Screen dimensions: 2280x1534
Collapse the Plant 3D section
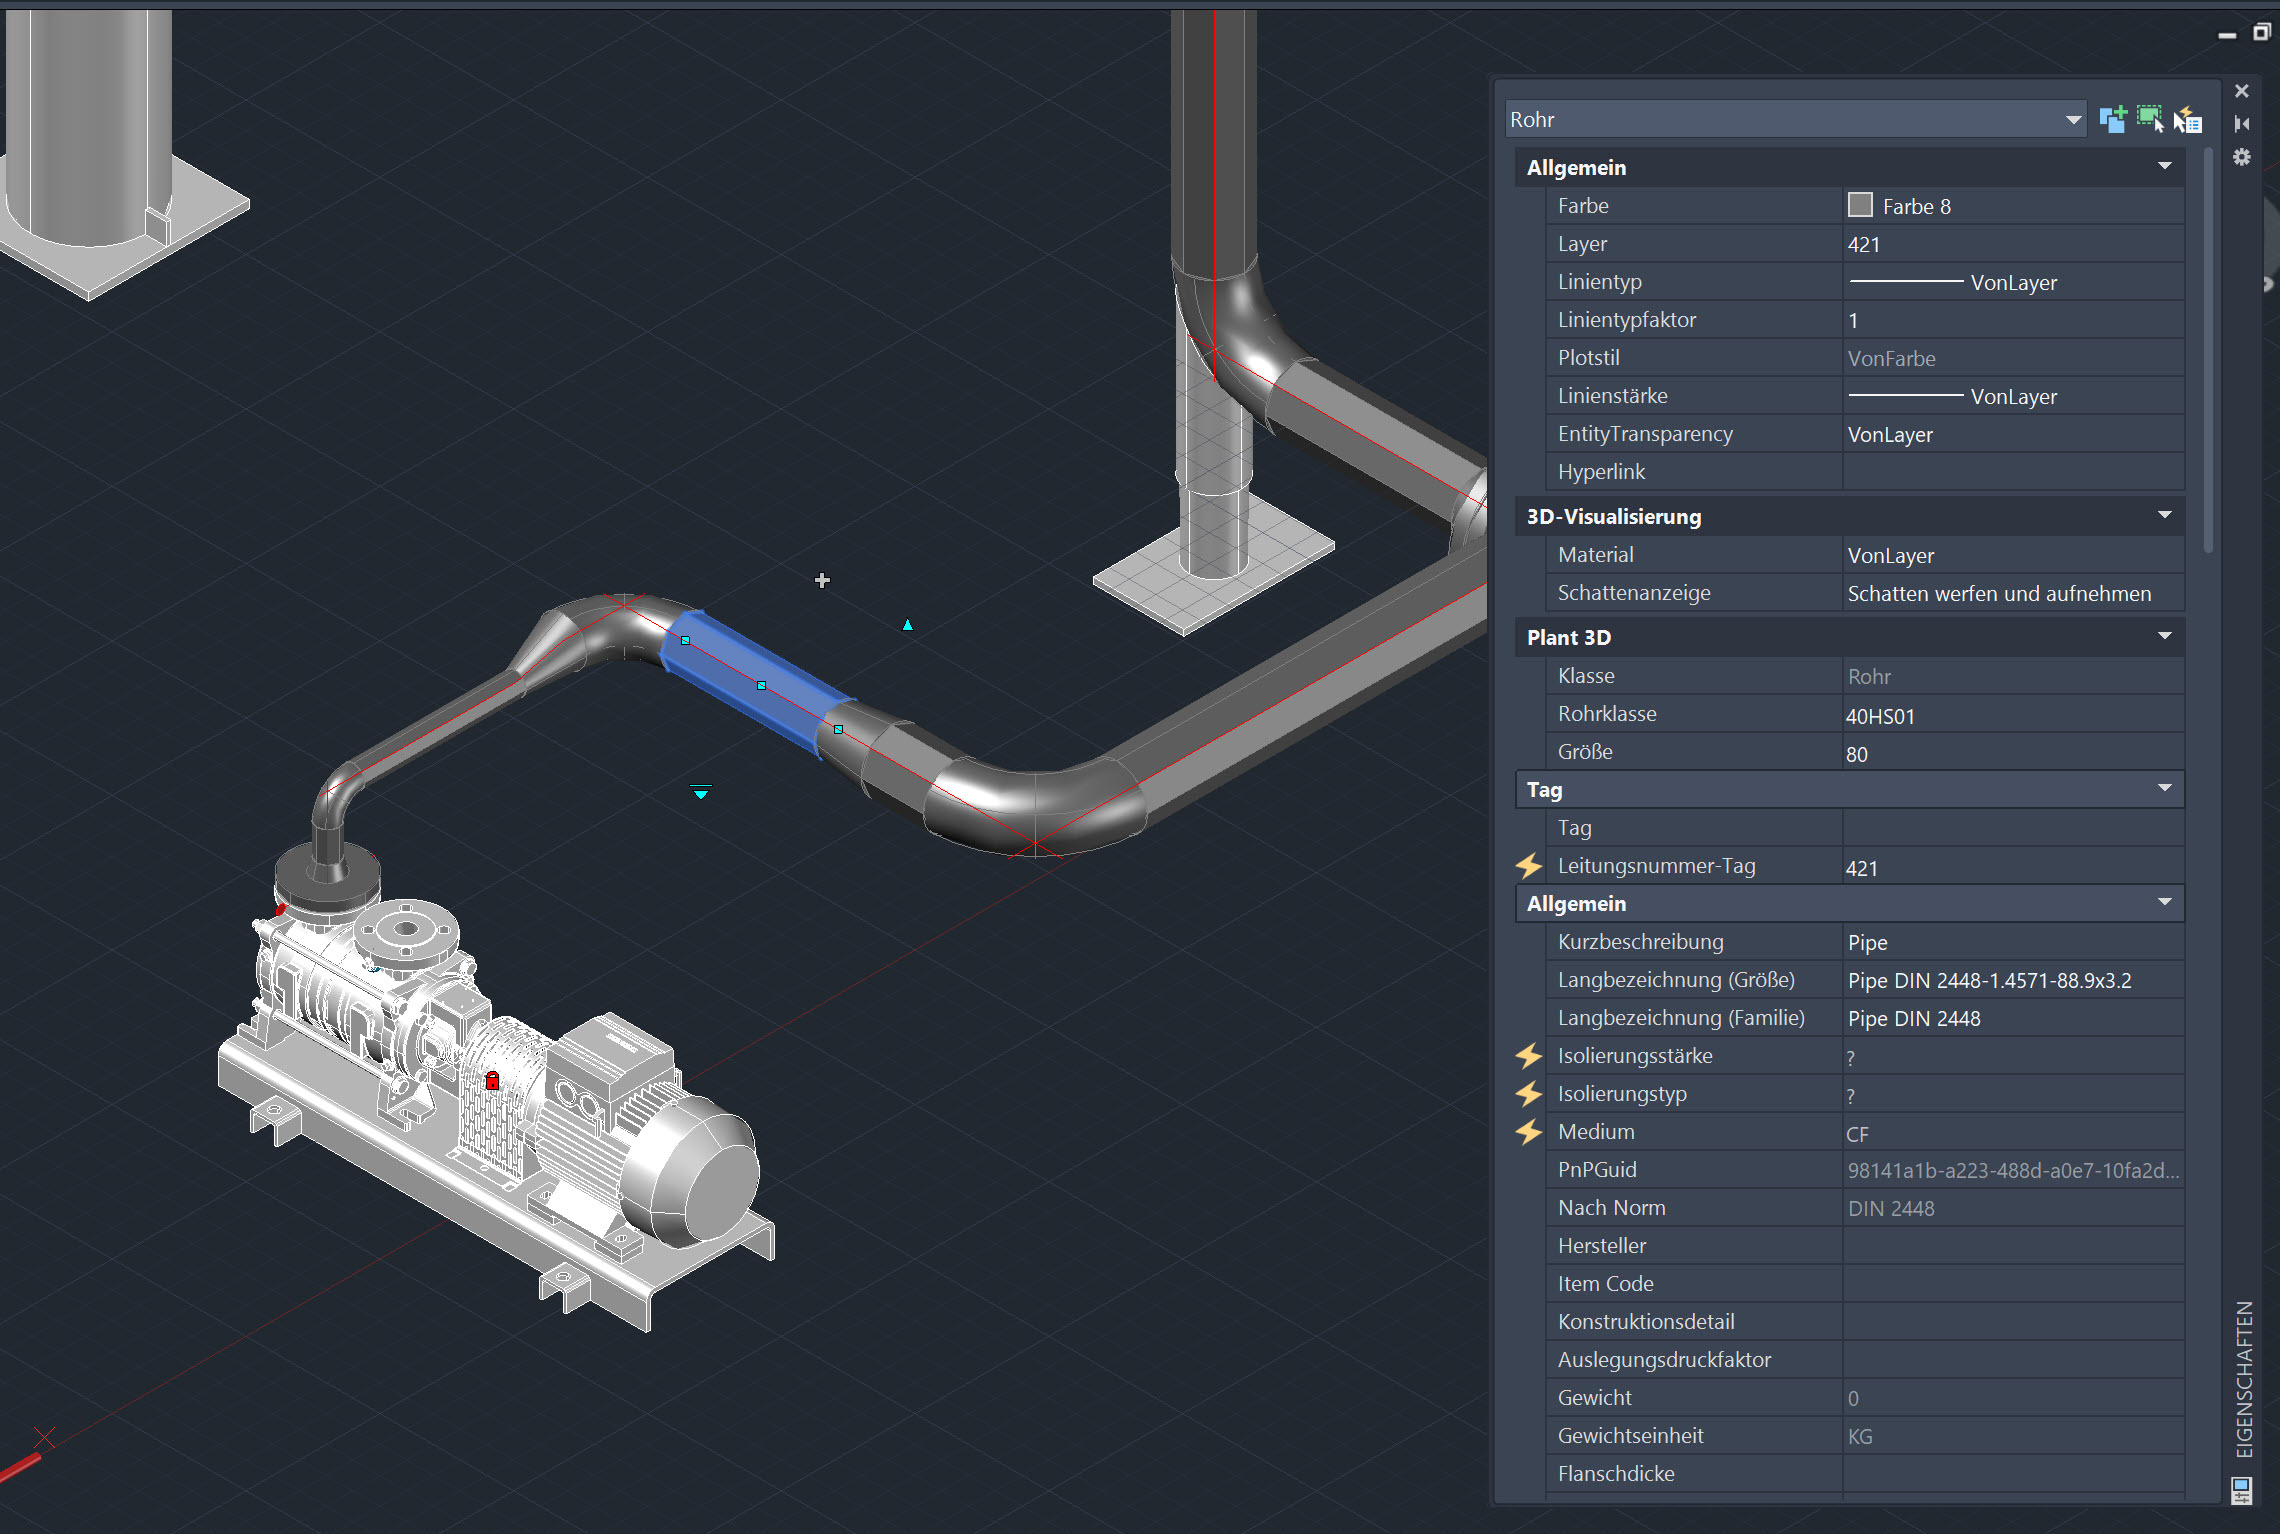click(x=2164, y=637)
